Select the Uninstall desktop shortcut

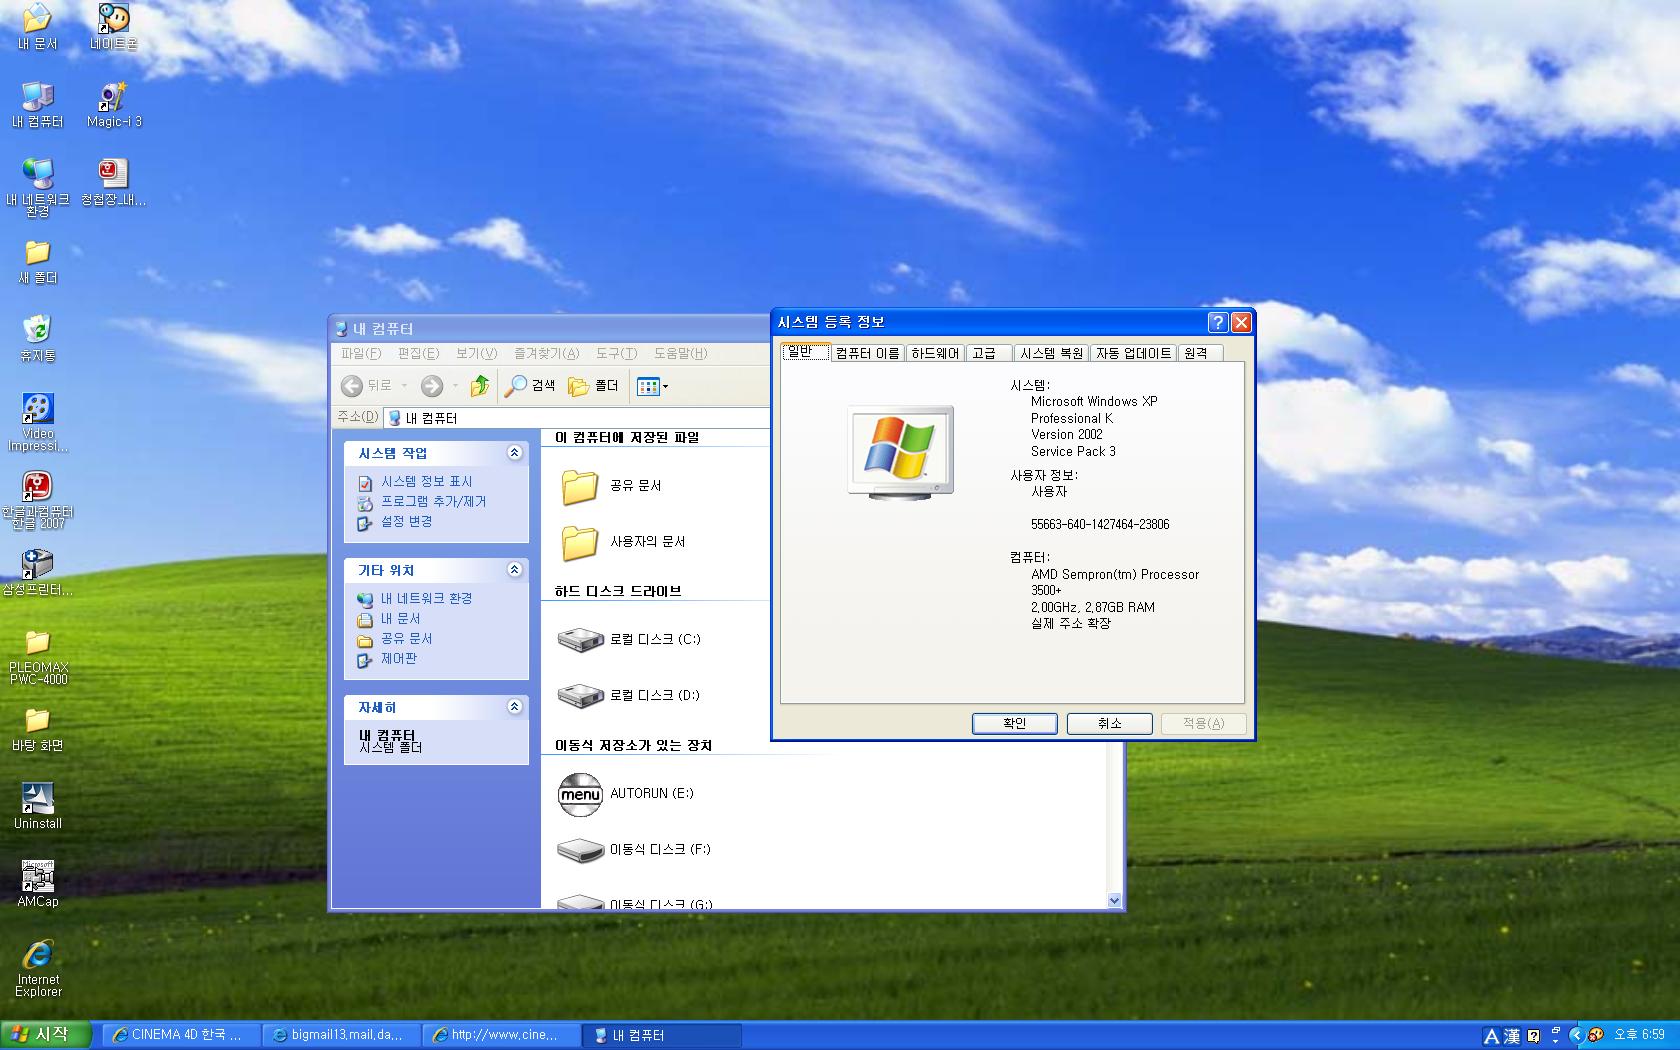pyautogui.click(x=37, y=807)
